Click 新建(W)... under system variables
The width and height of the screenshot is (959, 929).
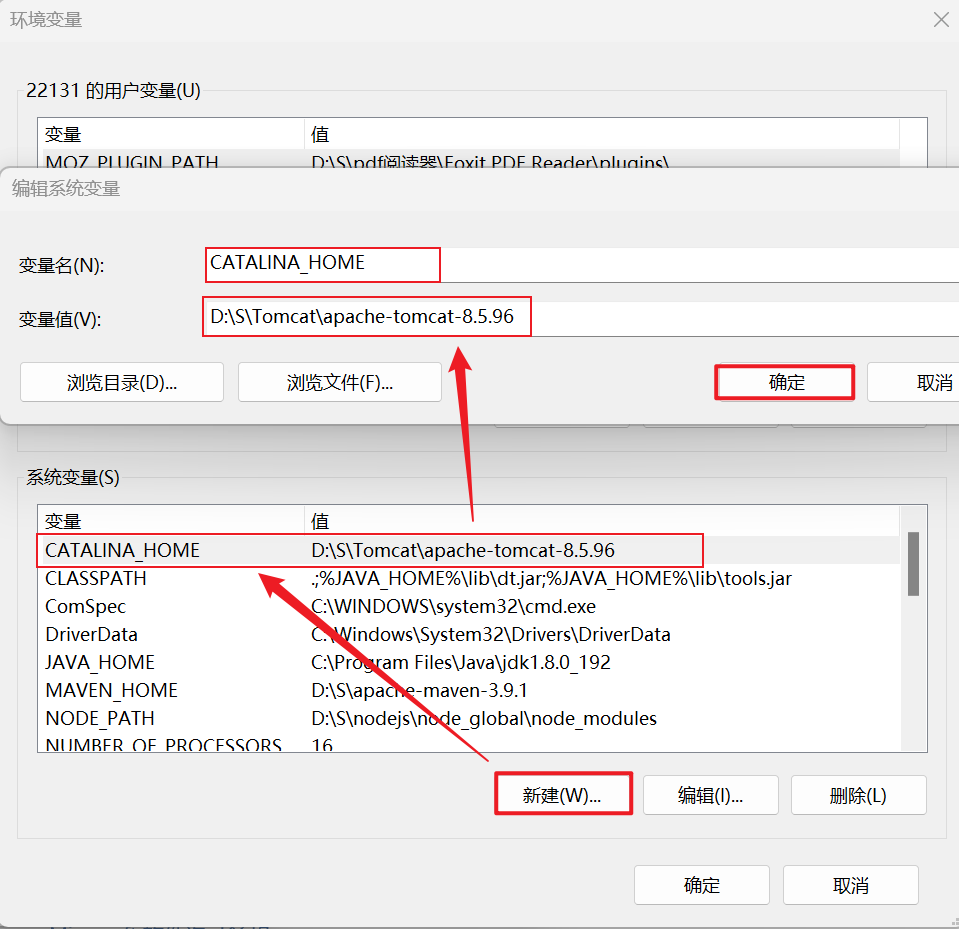point(562,795)
